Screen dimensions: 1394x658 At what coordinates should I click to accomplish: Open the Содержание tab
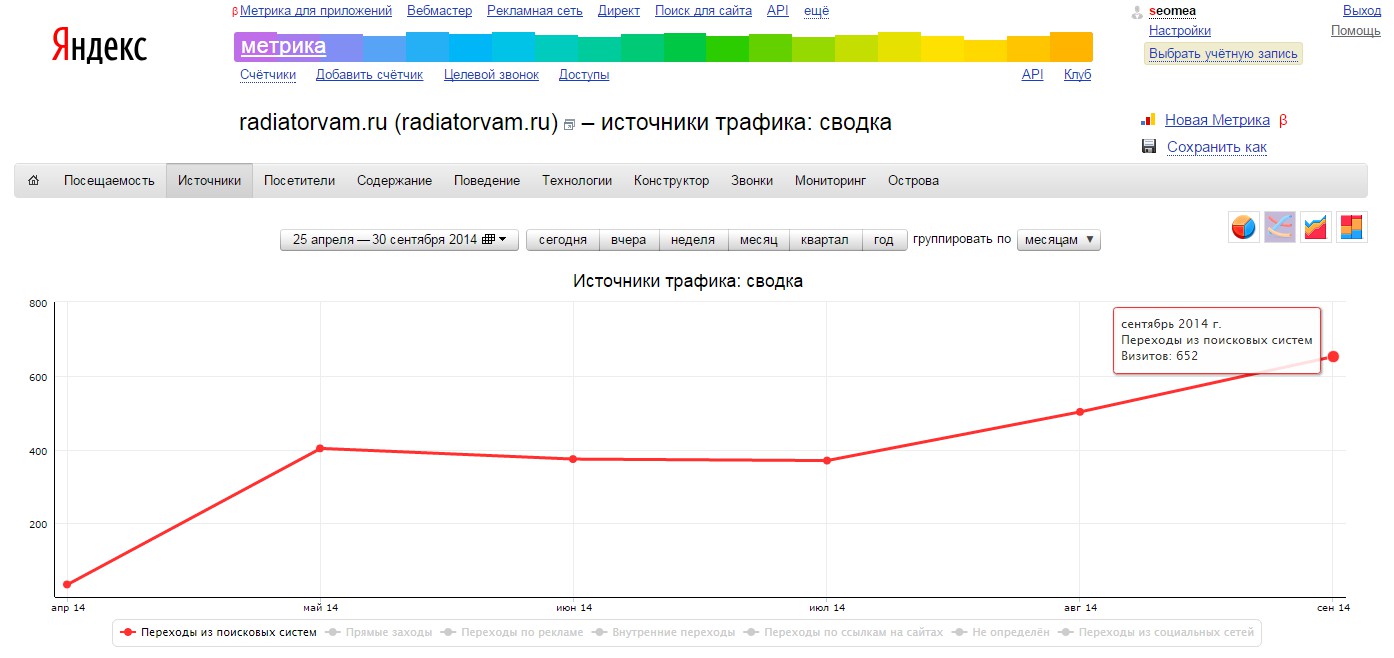point(394,181)
